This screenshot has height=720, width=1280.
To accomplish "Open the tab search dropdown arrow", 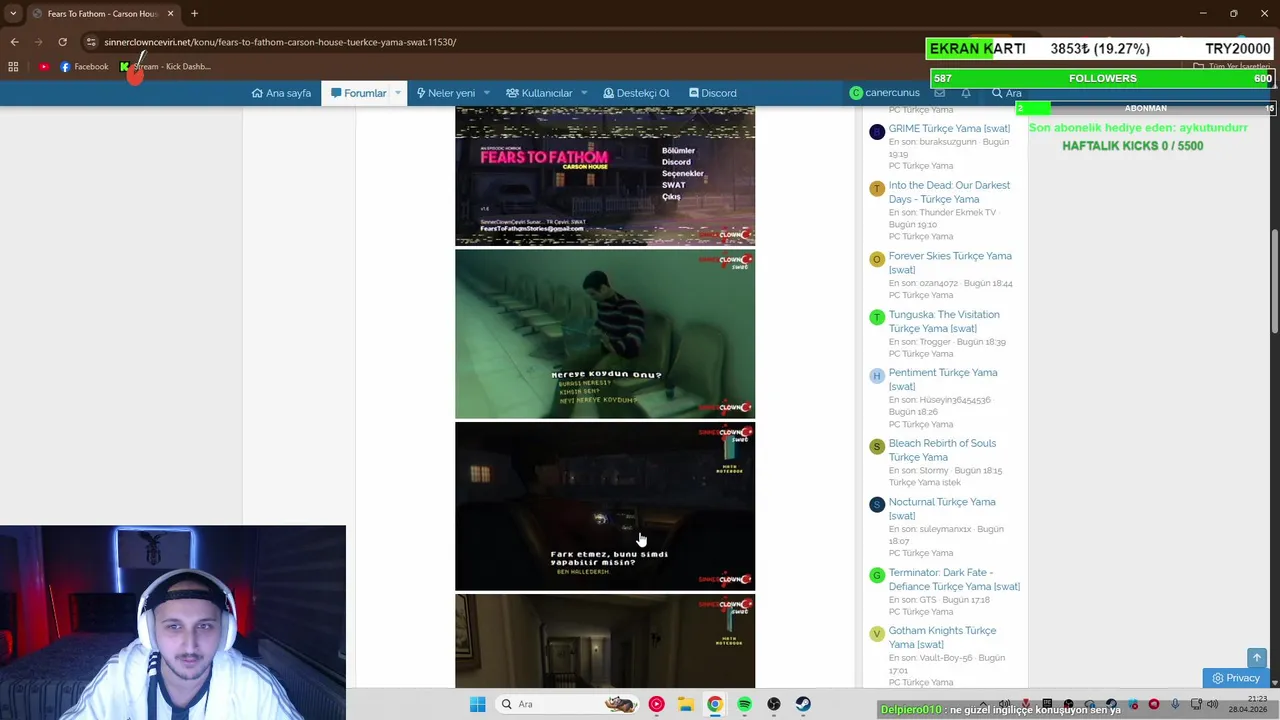I will (x=12, y=13).
